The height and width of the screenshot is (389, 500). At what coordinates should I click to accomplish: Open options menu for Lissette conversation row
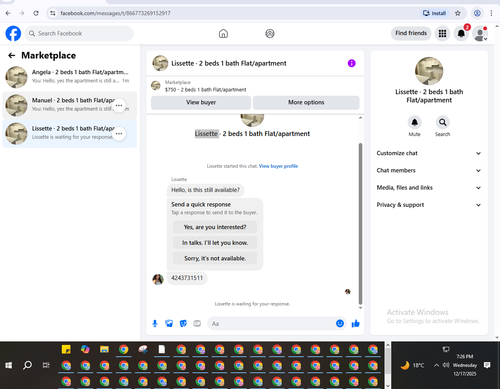pyautogui.click(x=119, y=134)
